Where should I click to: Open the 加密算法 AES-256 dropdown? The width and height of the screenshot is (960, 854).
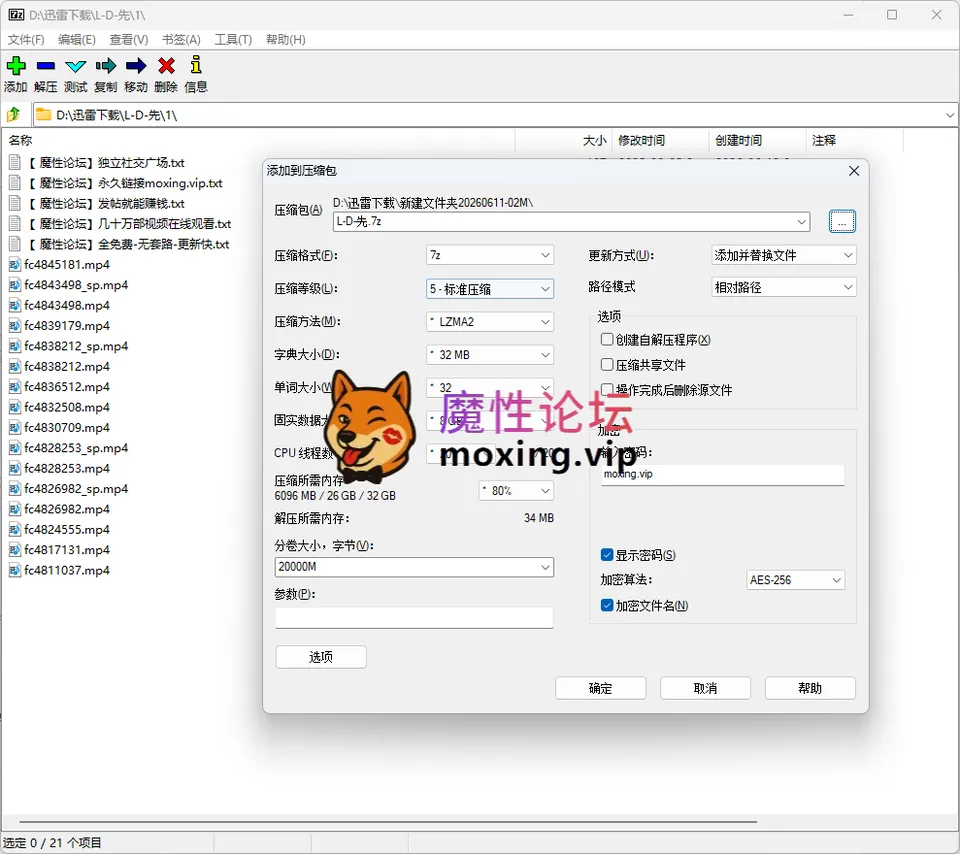pos(795,580)
